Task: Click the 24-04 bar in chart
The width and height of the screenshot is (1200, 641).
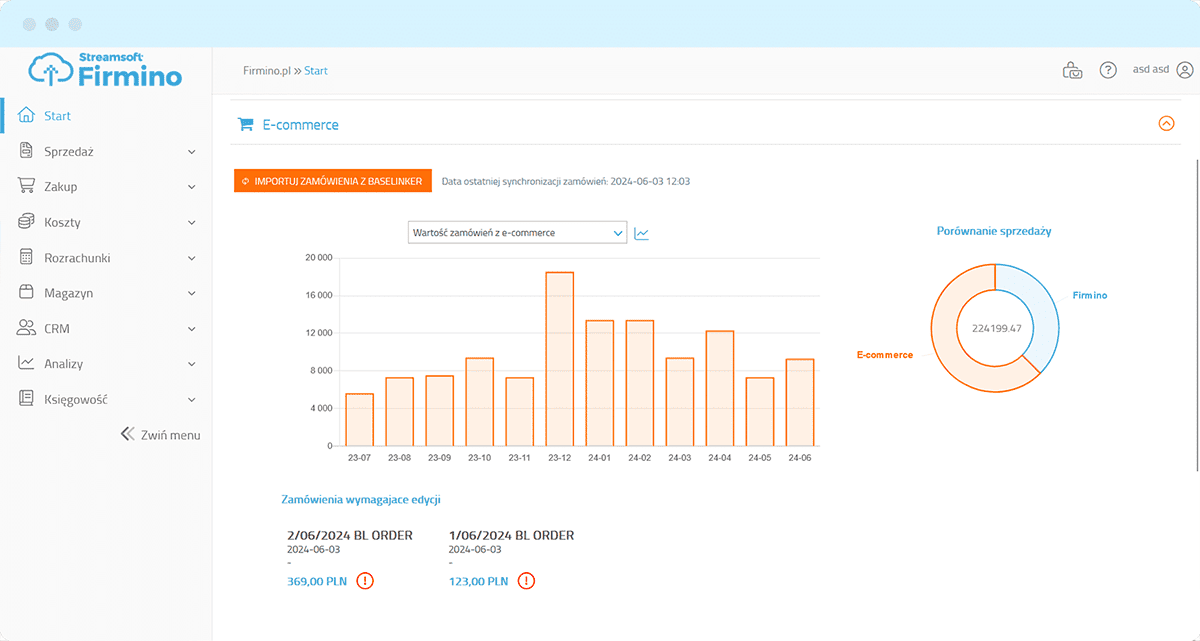Action: click(x=720, y=388)
